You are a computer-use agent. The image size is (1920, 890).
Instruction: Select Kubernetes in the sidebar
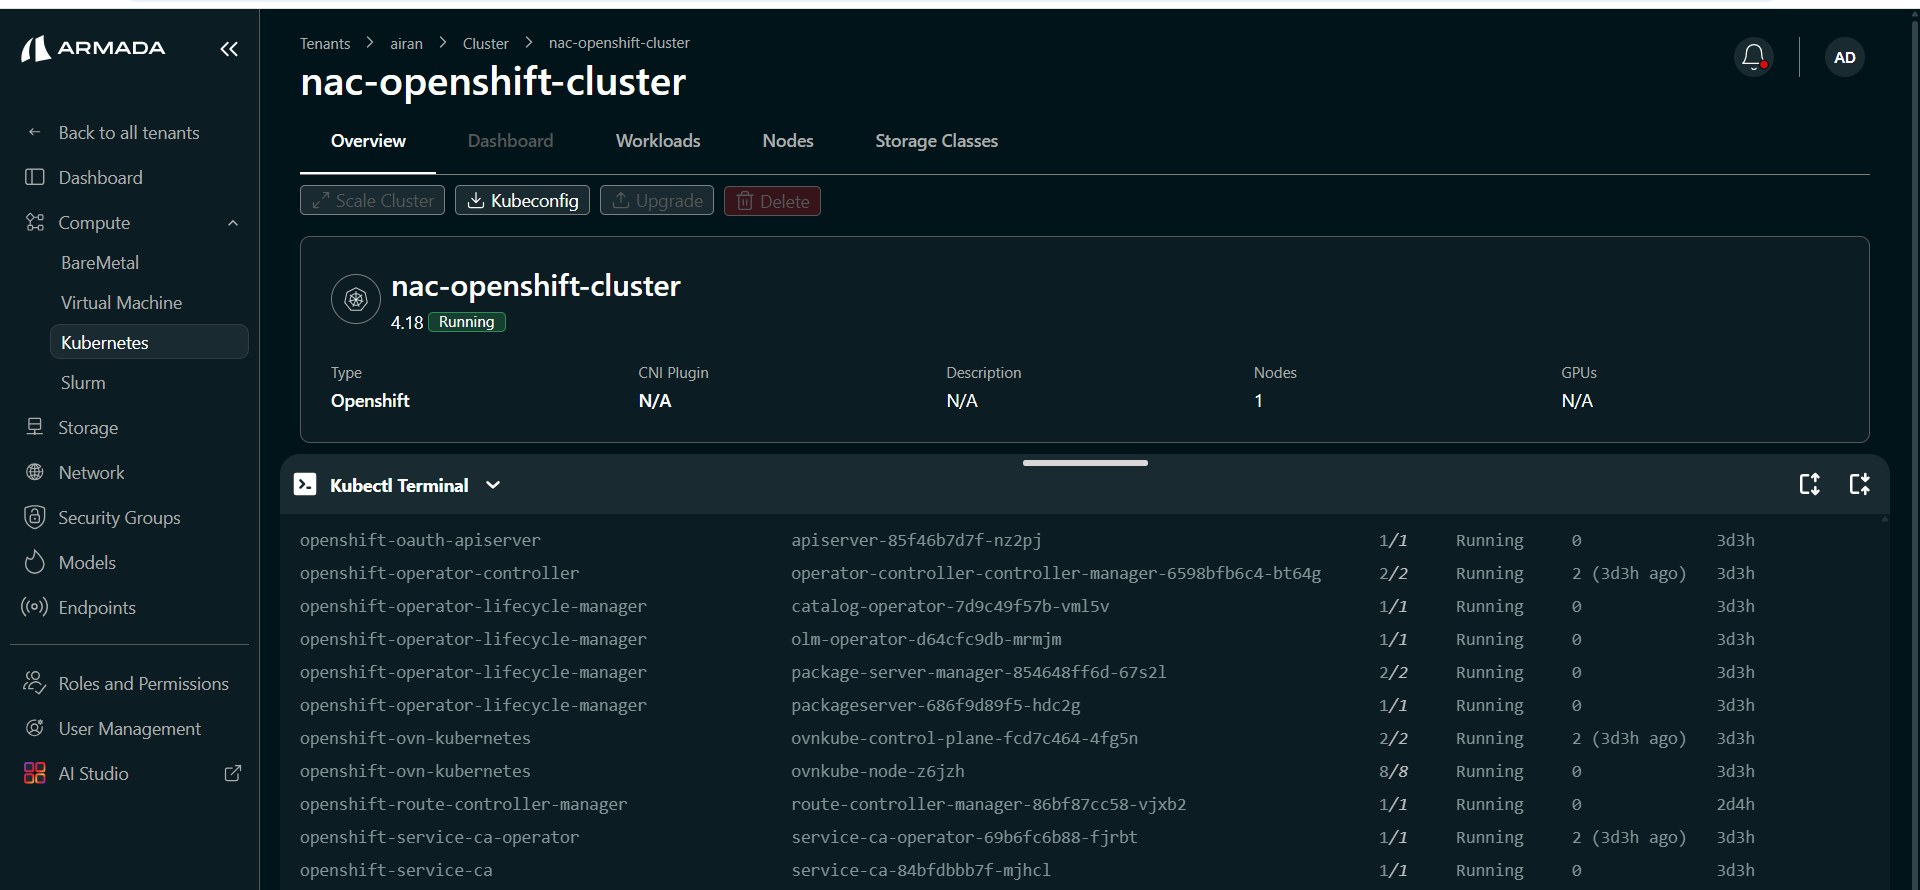point(149,342)
